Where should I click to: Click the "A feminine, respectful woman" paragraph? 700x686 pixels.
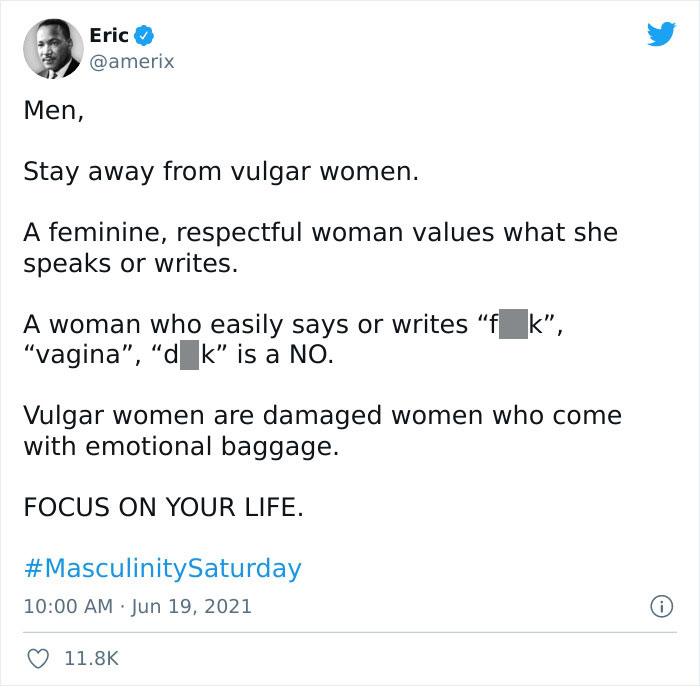[321, 248]
